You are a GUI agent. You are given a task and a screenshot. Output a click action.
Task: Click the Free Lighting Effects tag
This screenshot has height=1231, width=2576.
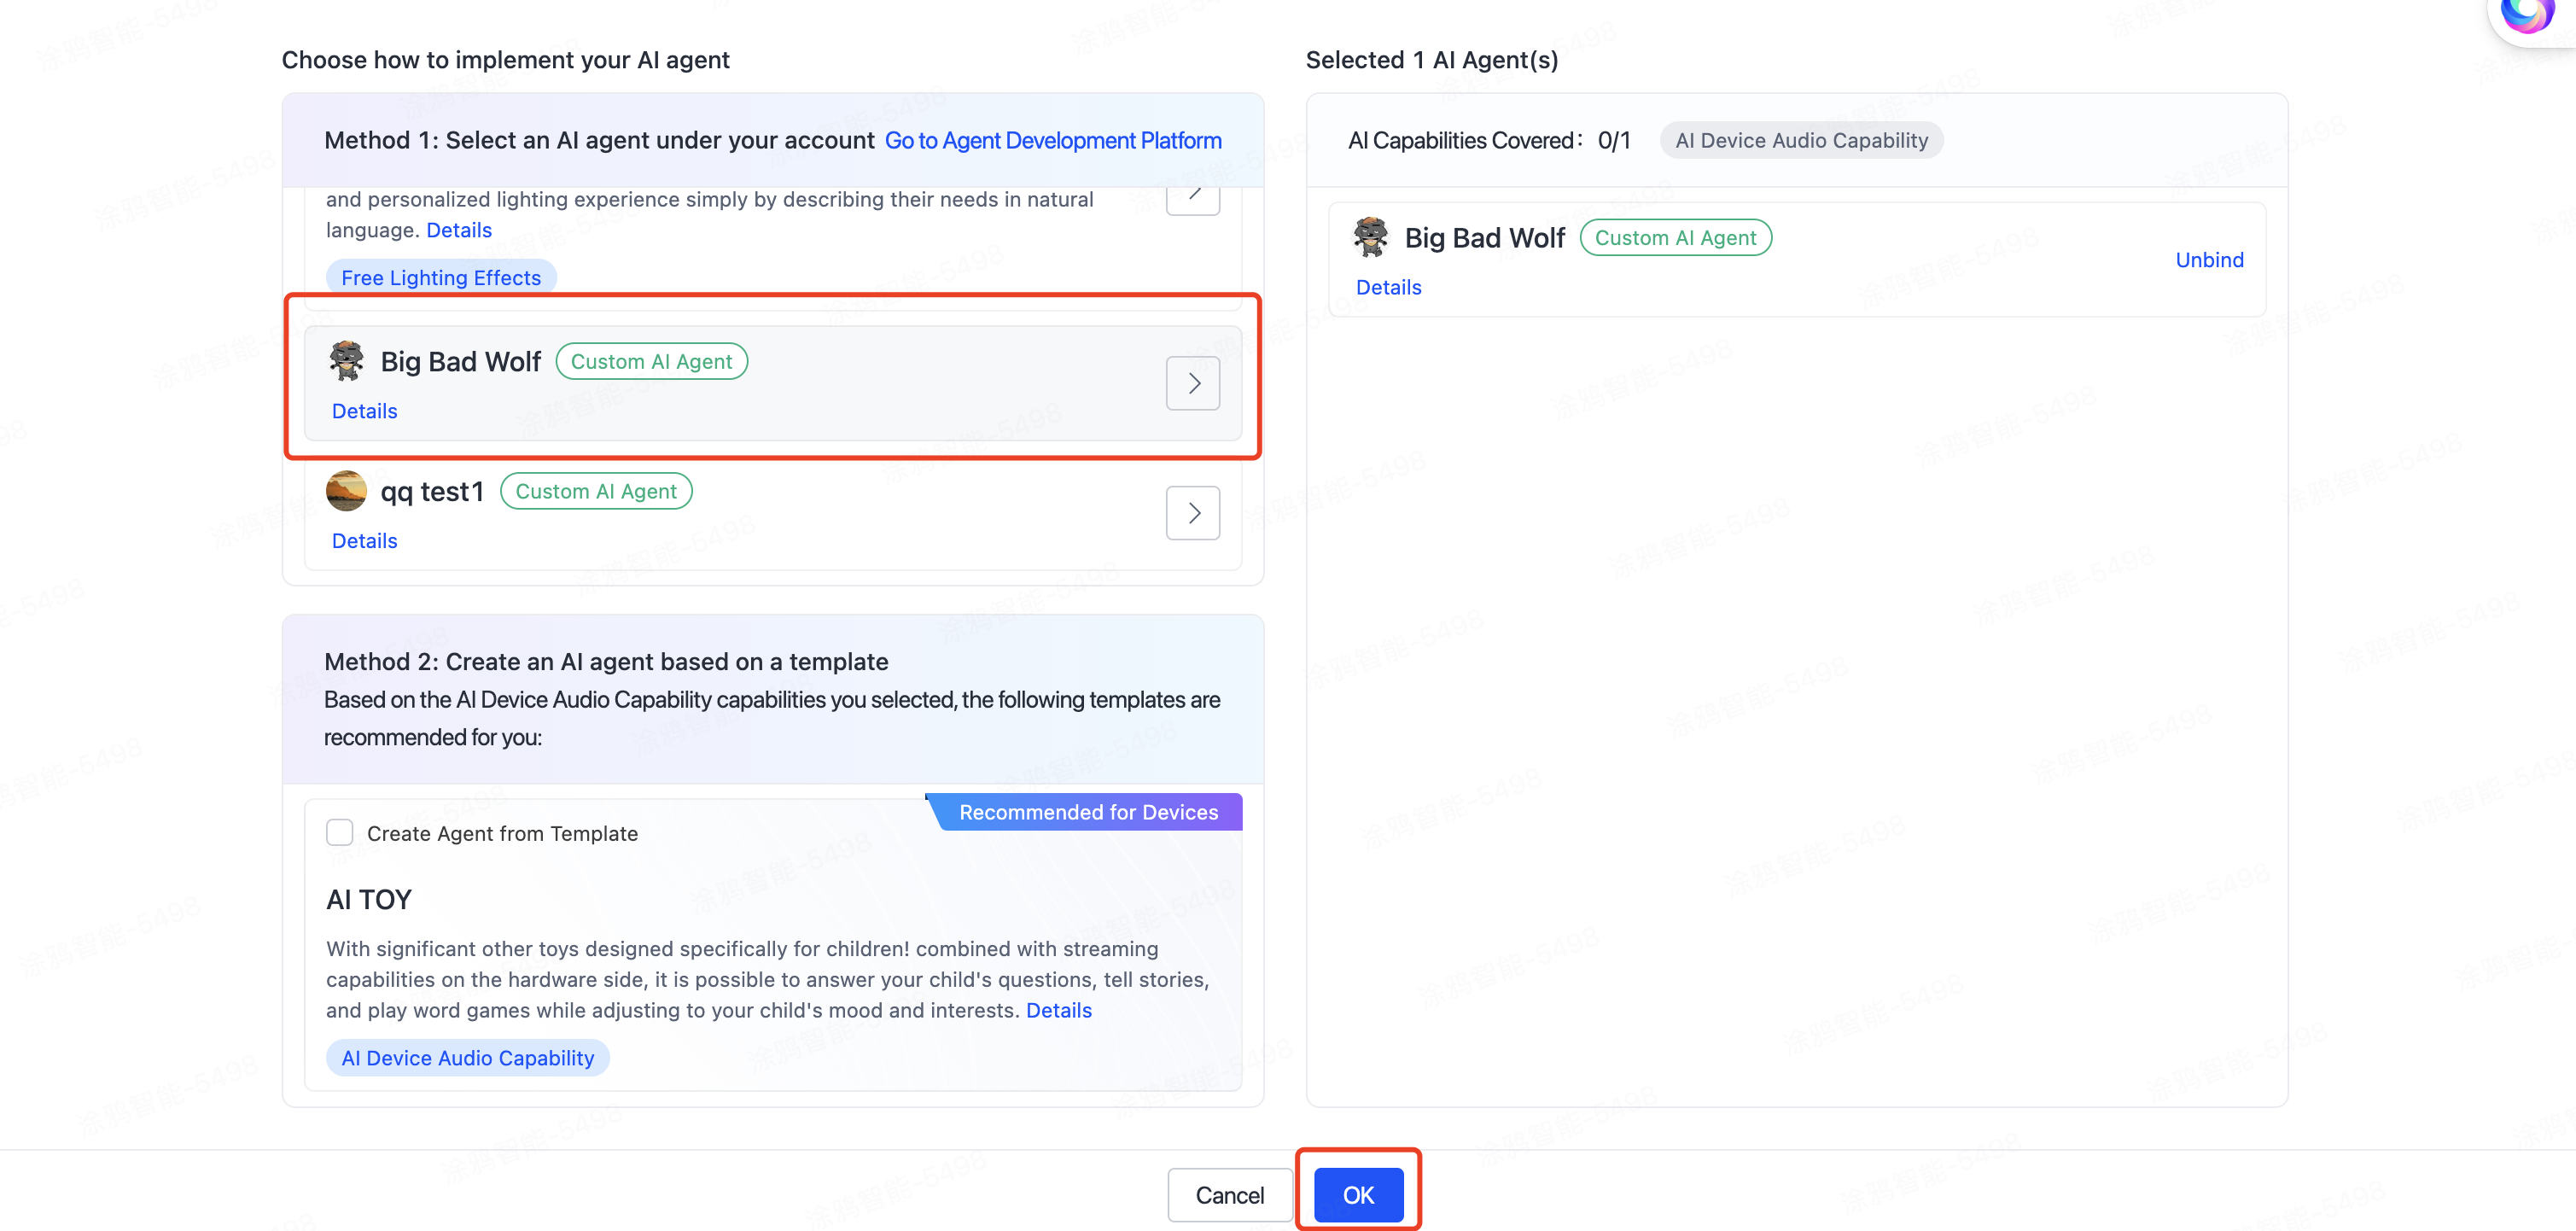point(441,278)
